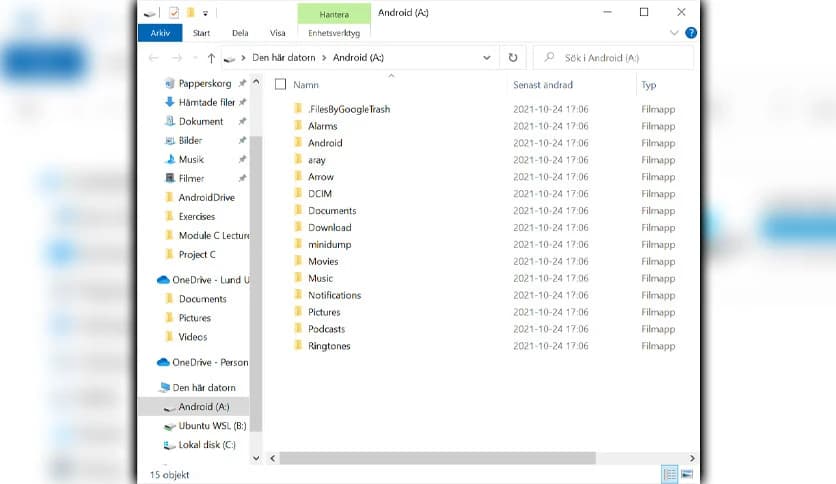Go up one folder level arrow
The image size is (836, 484).
[x=211, y=58]
